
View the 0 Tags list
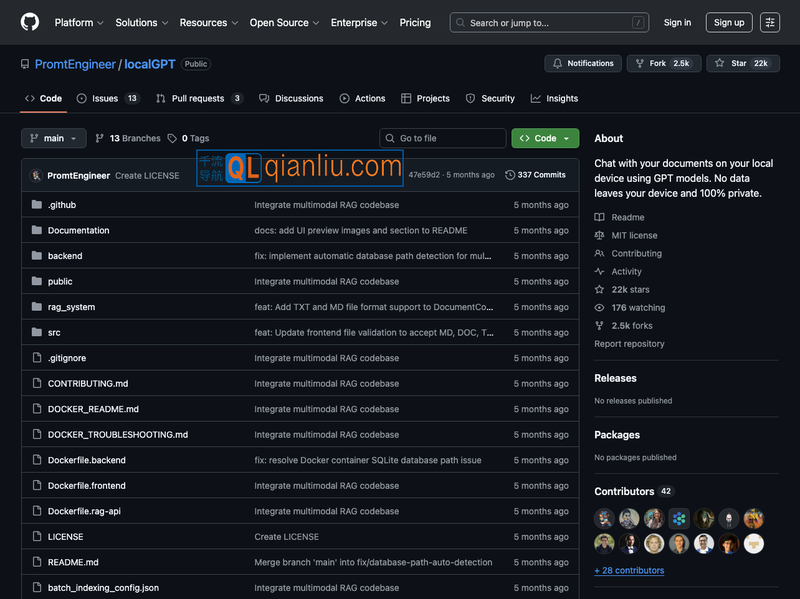(188, 138)
